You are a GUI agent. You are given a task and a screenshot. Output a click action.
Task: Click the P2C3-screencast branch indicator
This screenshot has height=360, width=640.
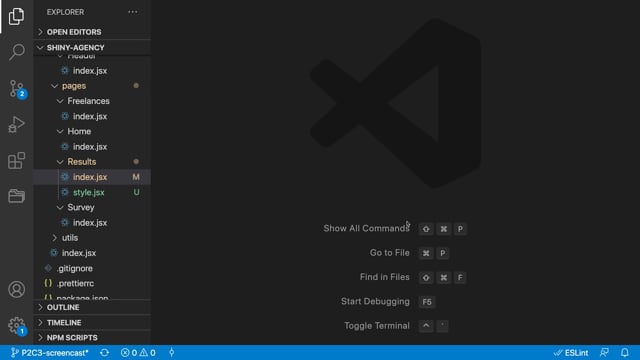tap(49, 353)
